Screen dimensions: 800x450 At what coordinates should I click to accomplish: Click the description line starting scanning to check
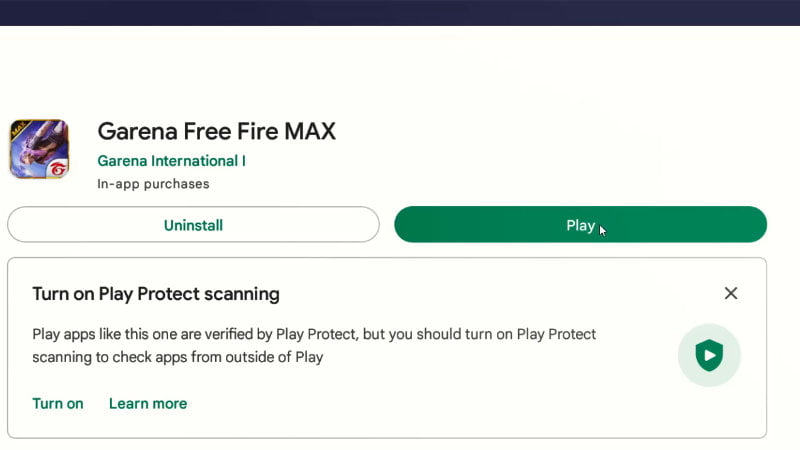178,356
